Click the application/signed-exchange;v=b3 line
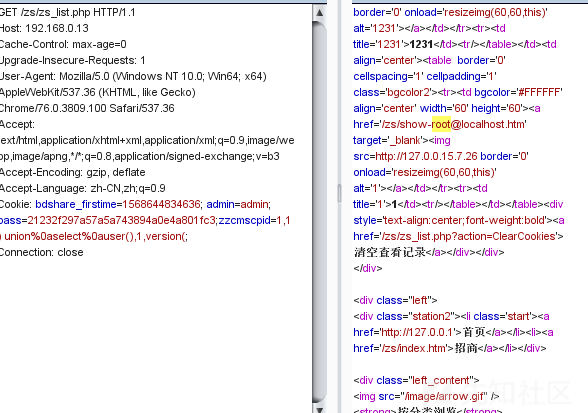Viewport: 588px width, 413px height. click(x=140, y=156)
